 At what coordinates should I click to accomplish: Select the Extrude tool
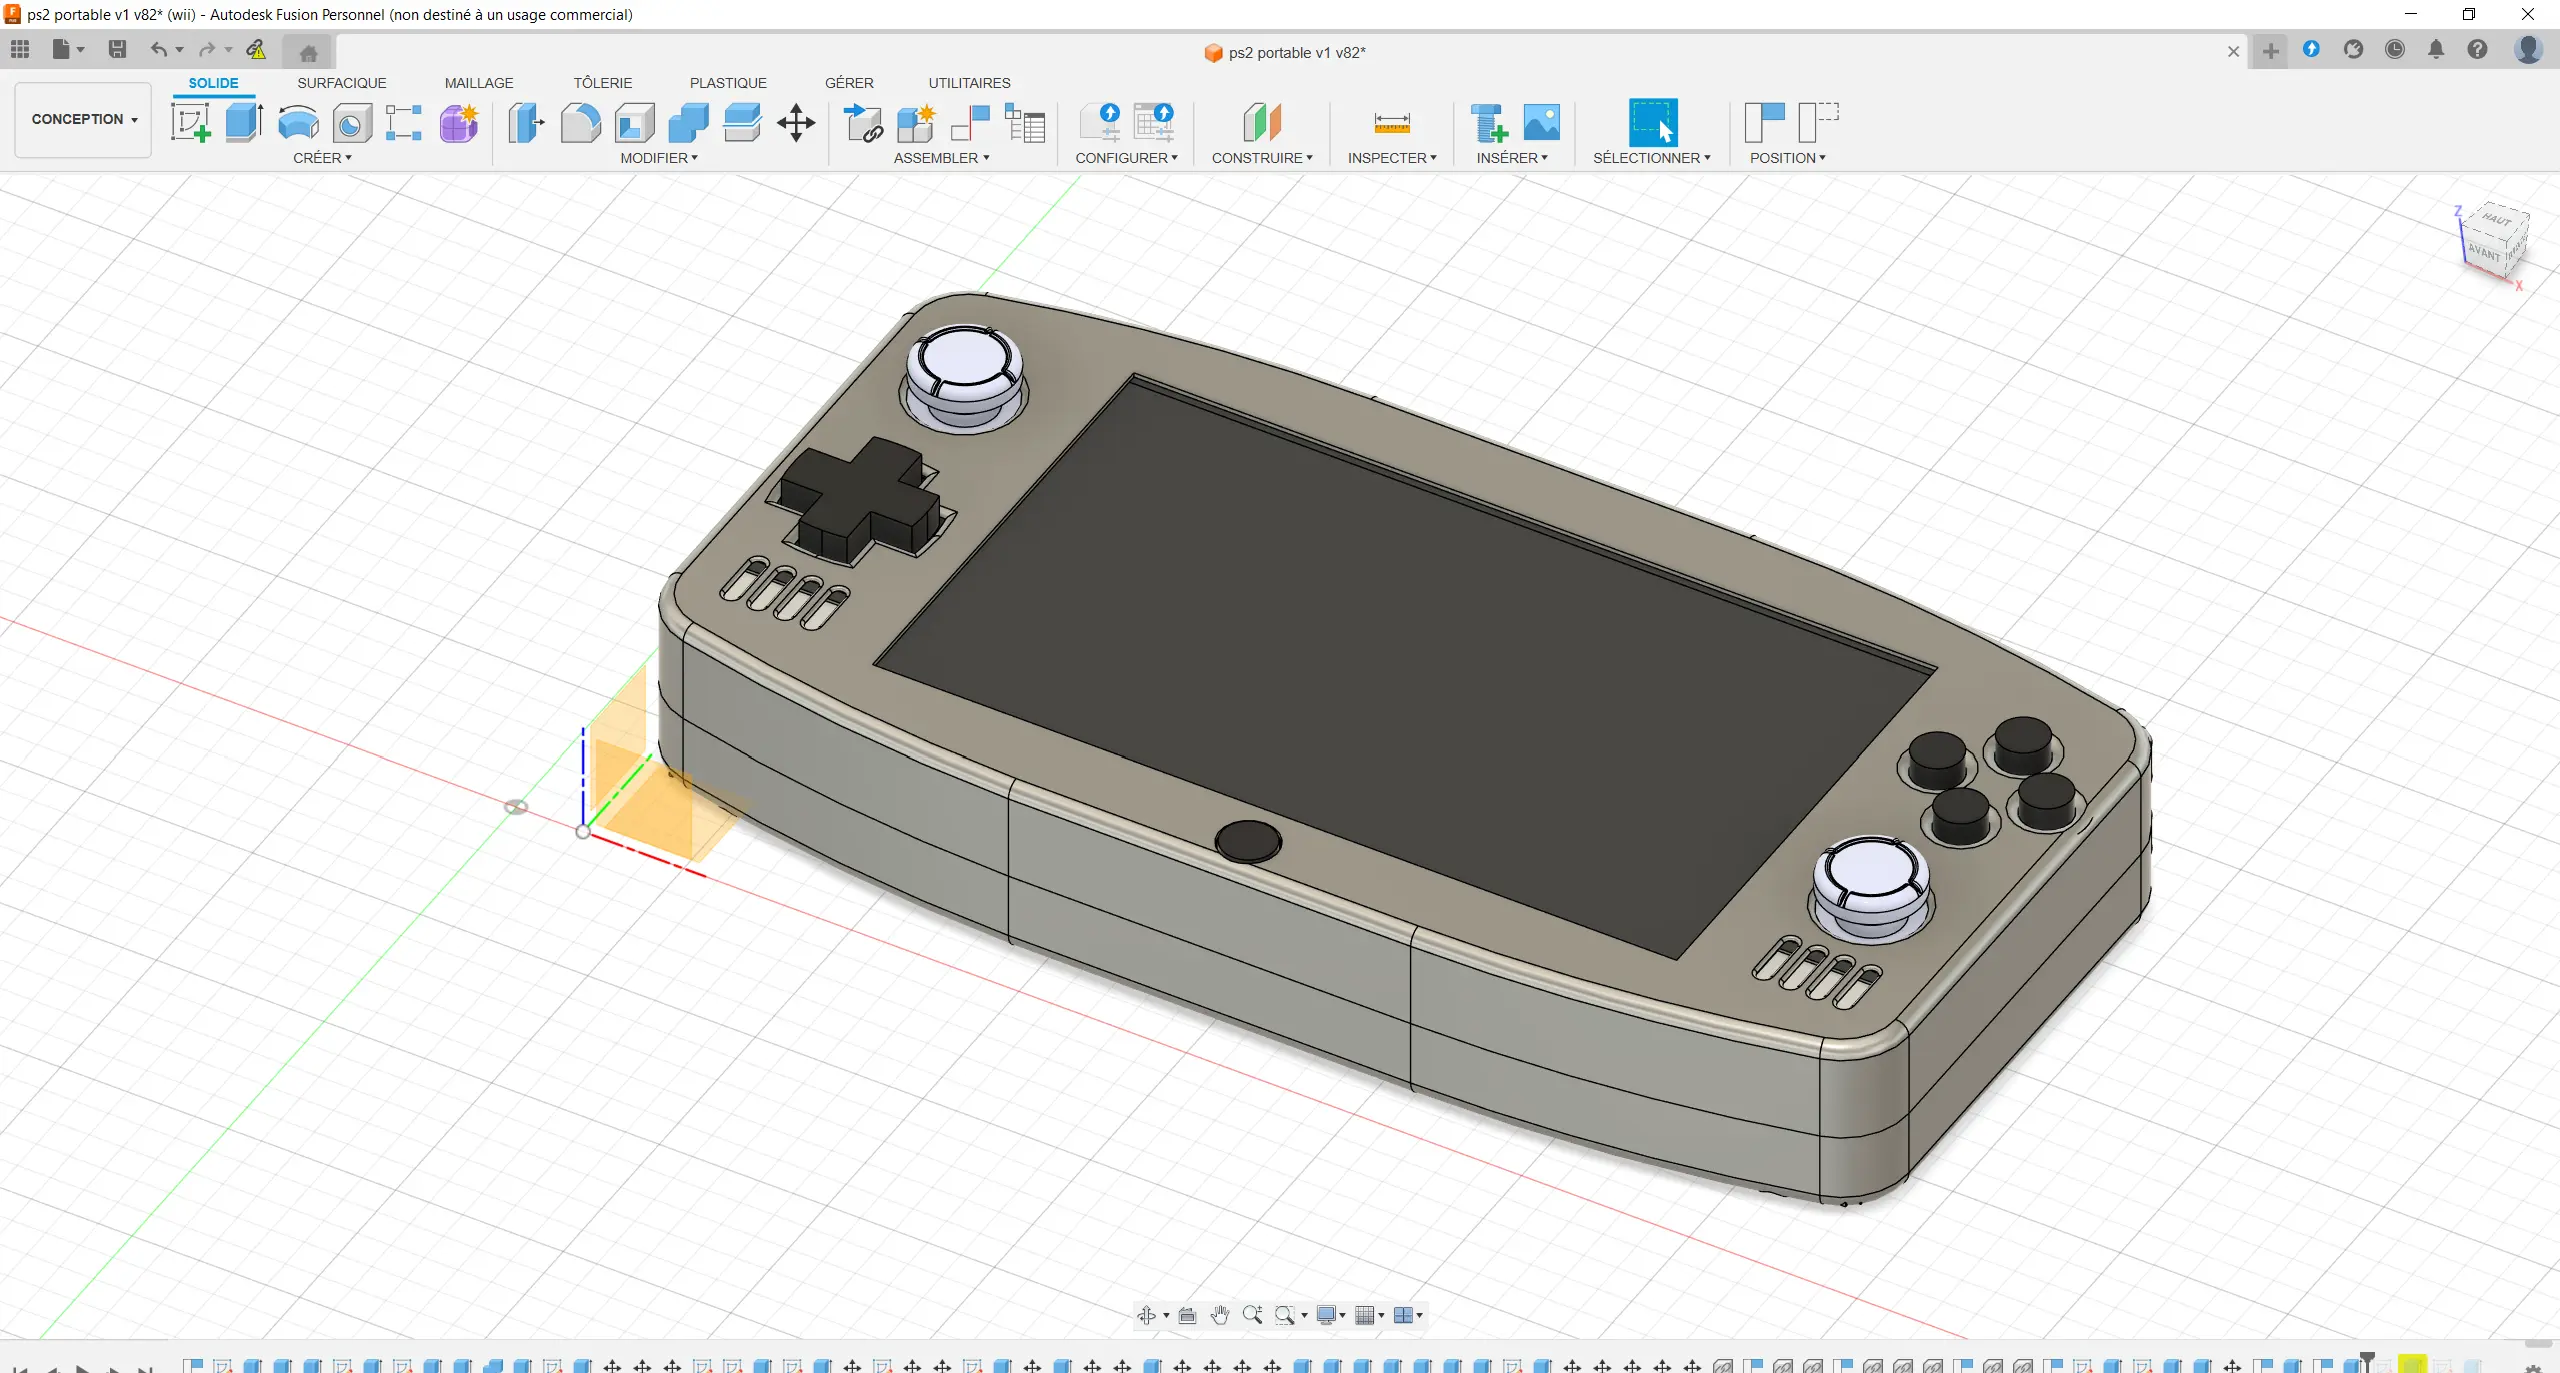point(244,124)
